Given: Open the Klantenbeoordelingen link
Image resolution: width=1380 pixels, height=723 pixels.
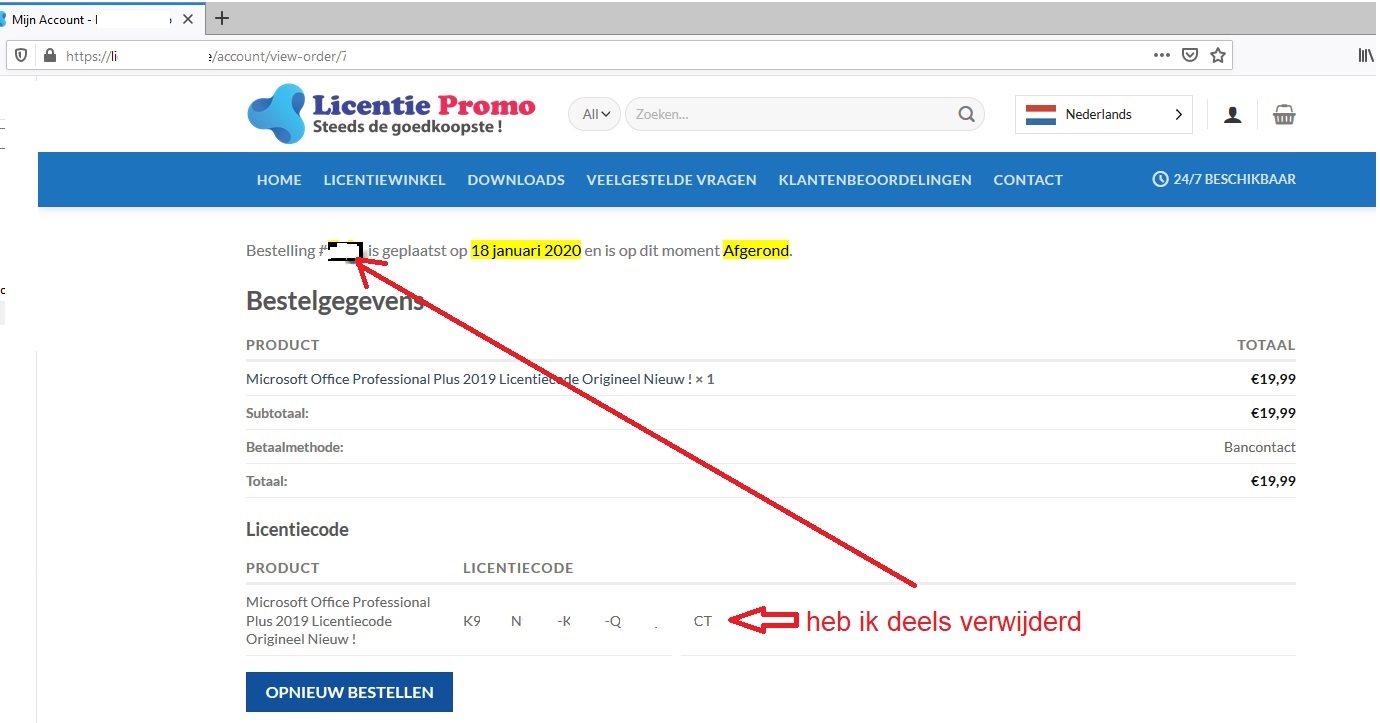Looking at the screenshot, I should [x=874, y=180].
